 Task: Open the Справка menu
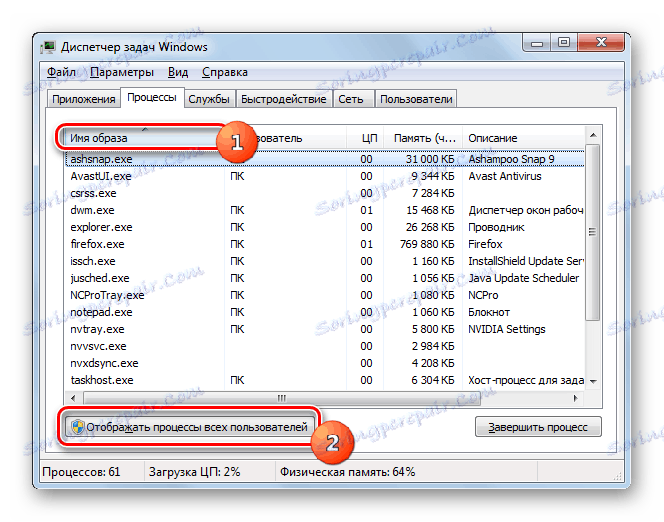(224, 72)
